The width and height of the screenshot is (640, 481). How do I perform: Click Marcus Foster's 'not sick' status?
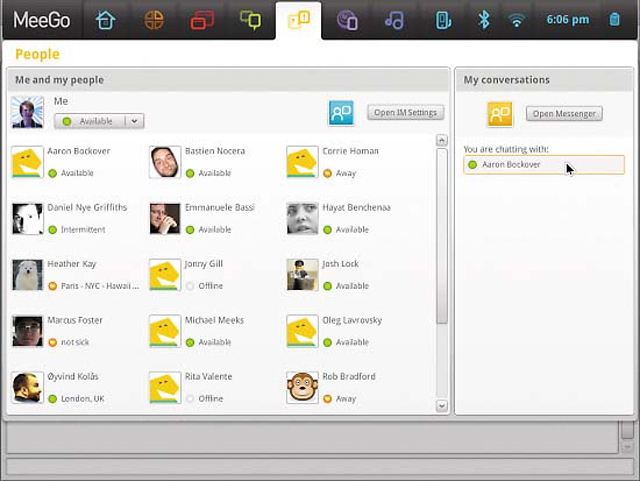coord(75,342)
